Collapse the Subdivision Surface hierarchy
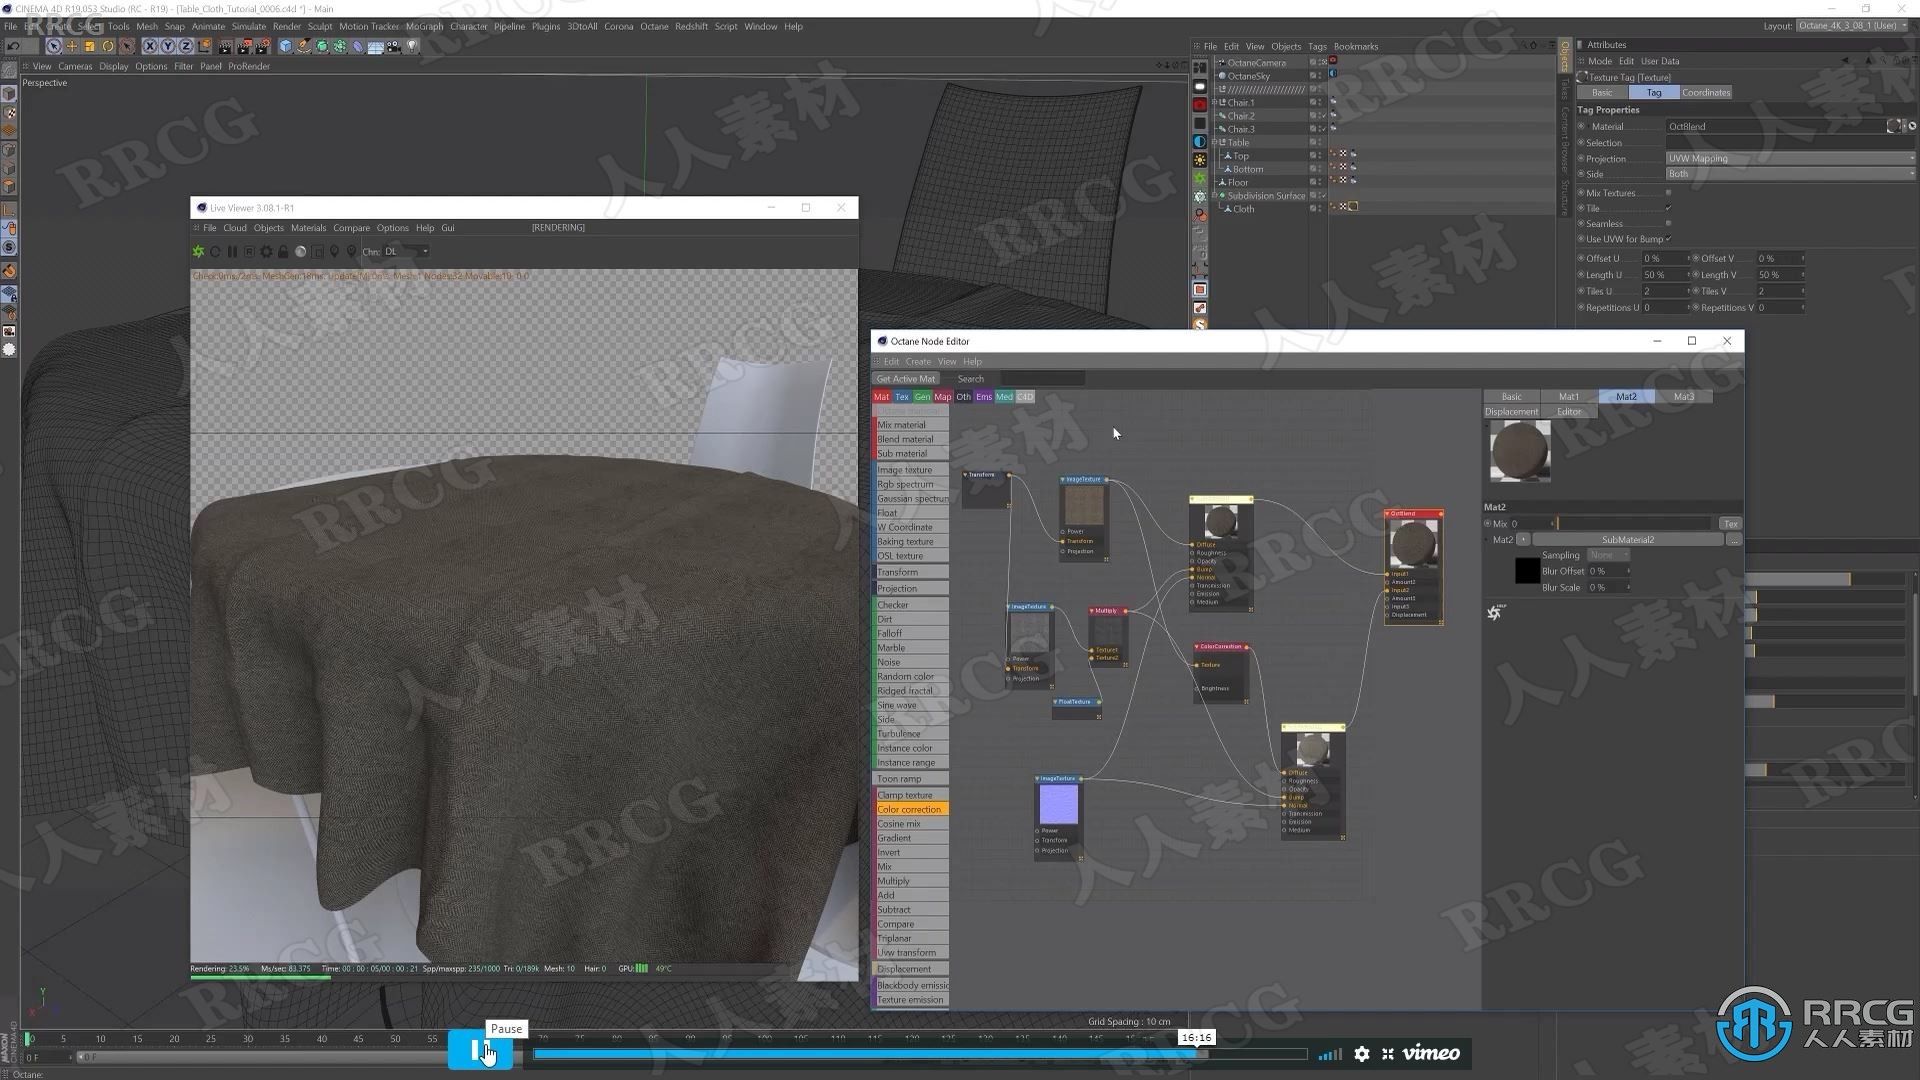 (x=1215, y=196)
